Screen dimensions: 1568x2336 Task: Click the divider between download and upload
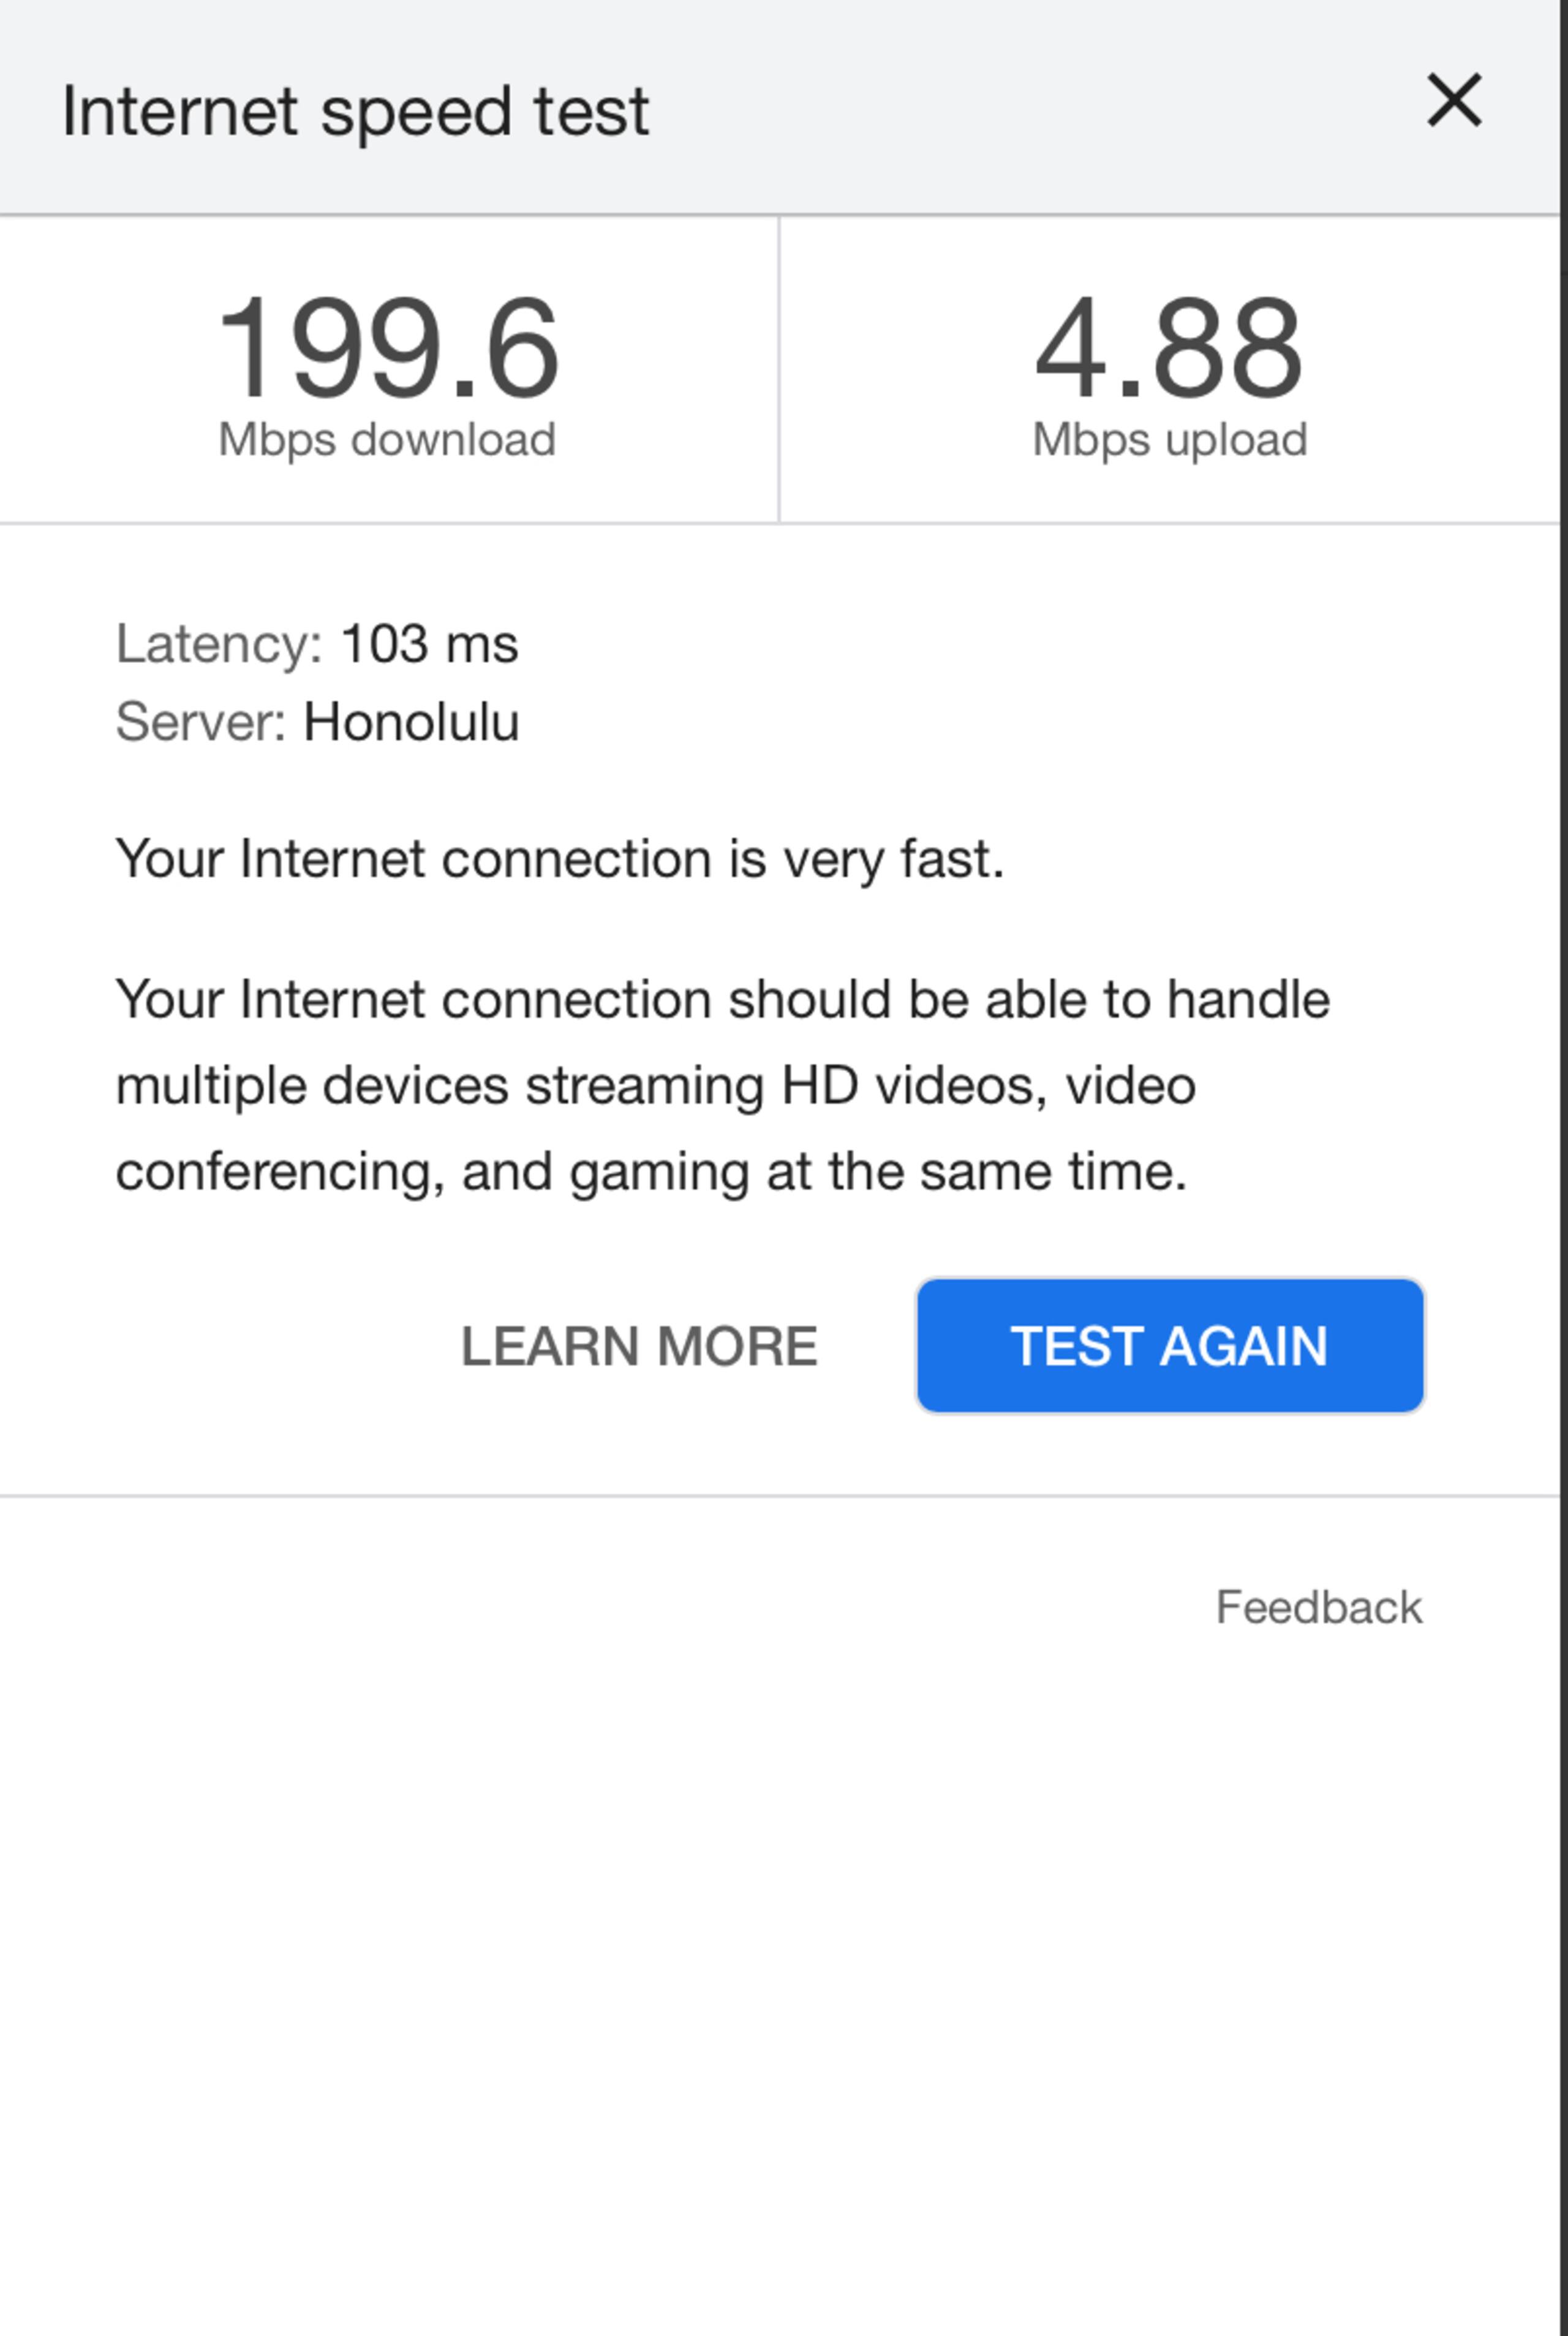tap(779, 369)
